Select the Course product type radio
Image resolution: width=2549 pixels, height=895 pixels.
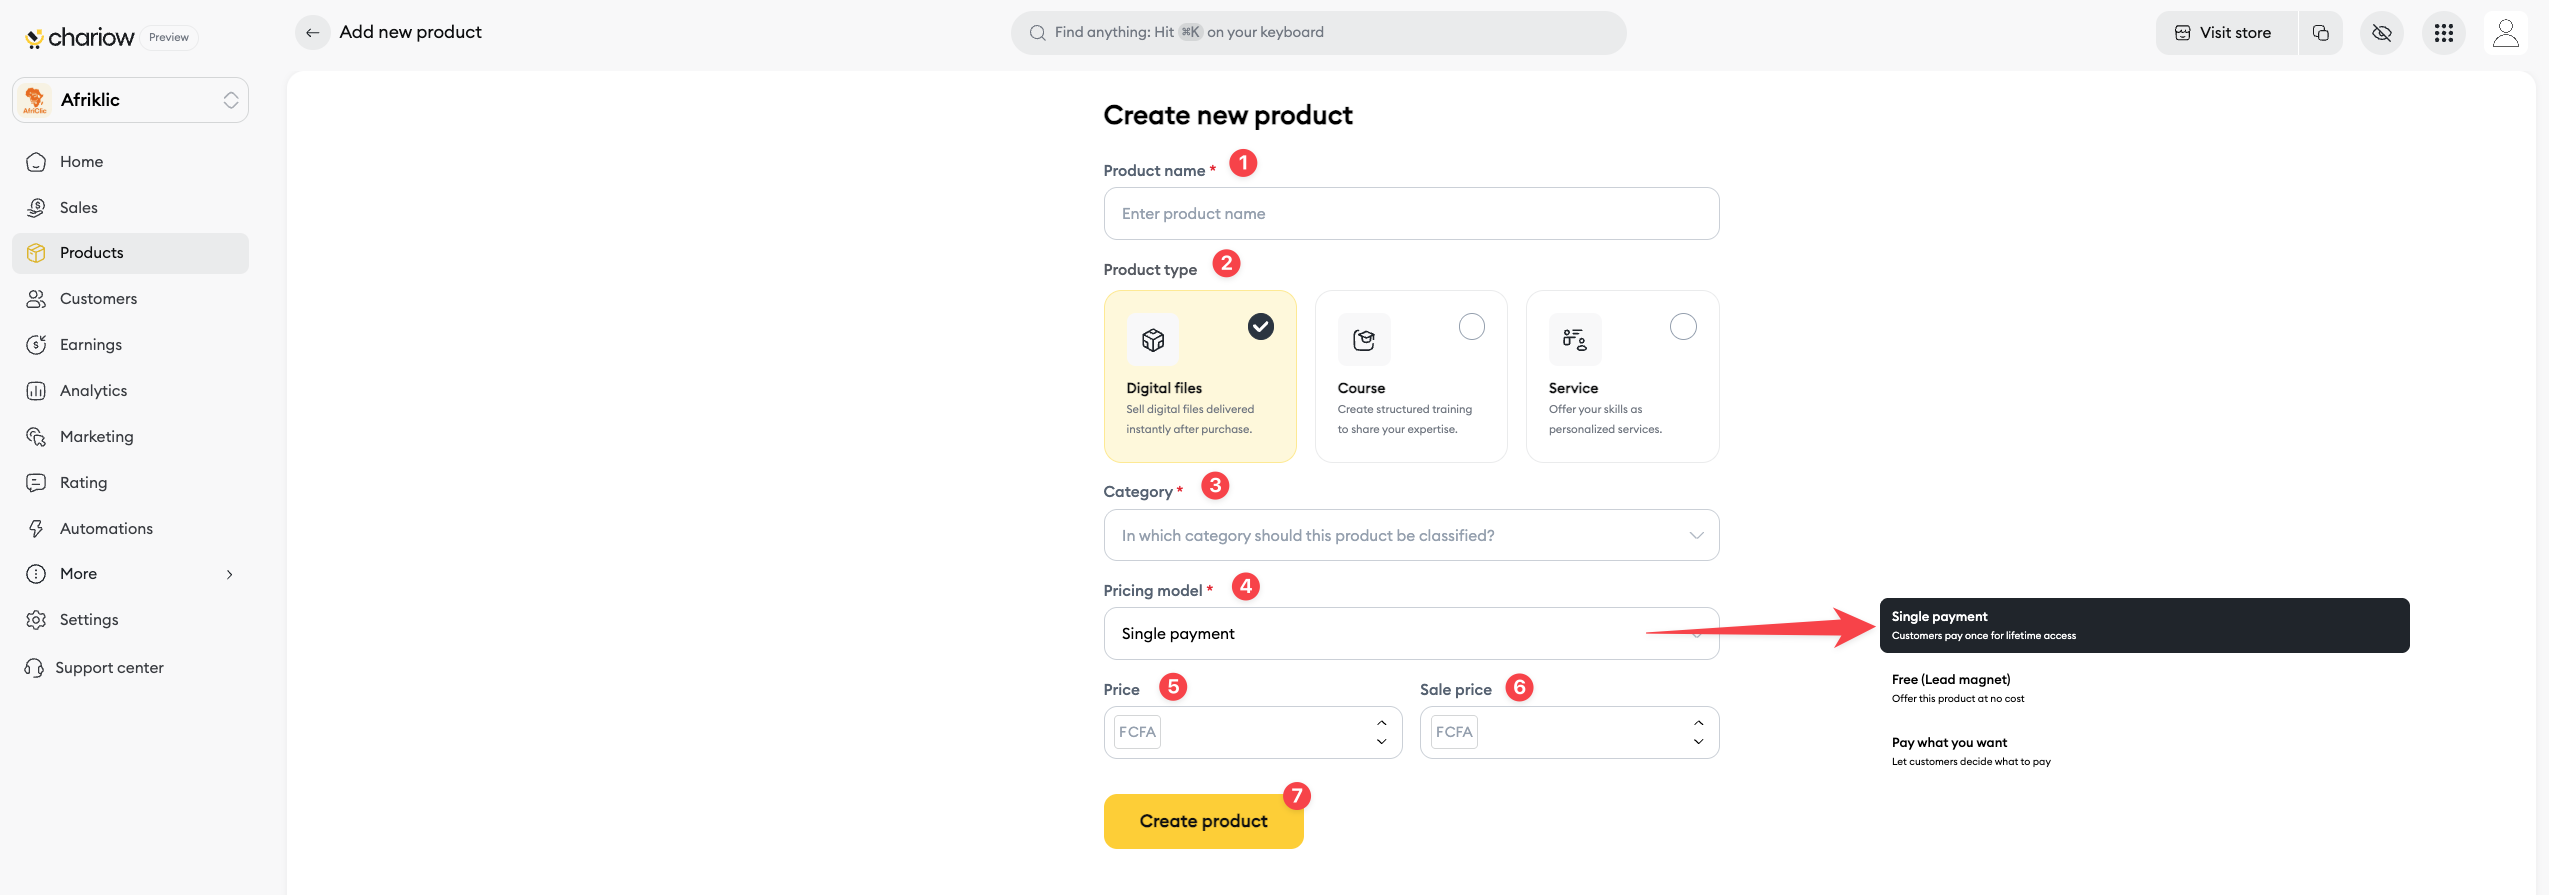1471,327
